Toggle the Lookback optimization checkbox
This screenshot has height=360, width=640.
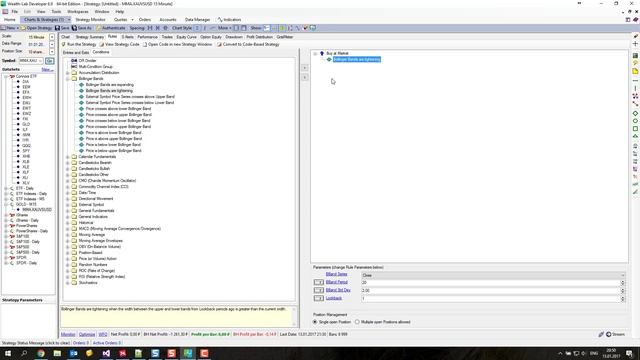(x=318, y=298)
